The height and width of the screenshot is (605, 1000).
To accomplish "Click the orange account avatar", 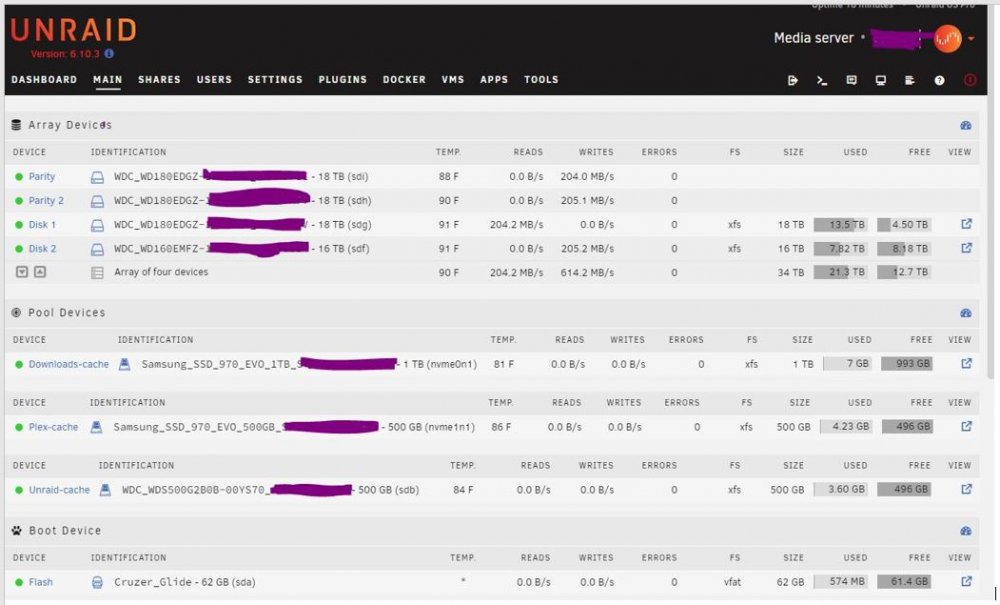I will click(948, 38).
